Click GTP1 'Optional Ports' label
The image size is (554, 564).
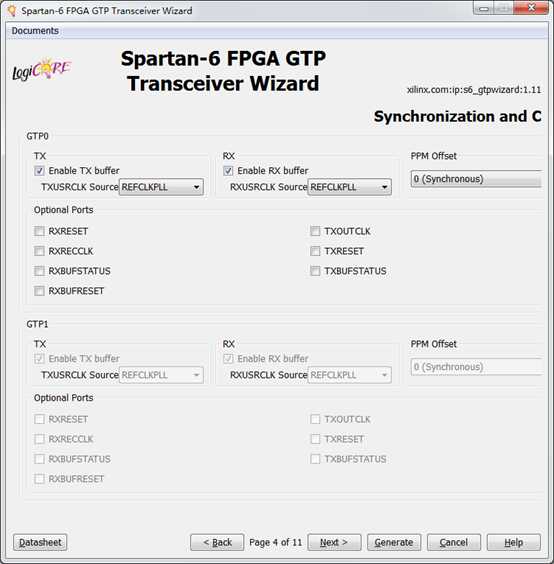[64, 398]
